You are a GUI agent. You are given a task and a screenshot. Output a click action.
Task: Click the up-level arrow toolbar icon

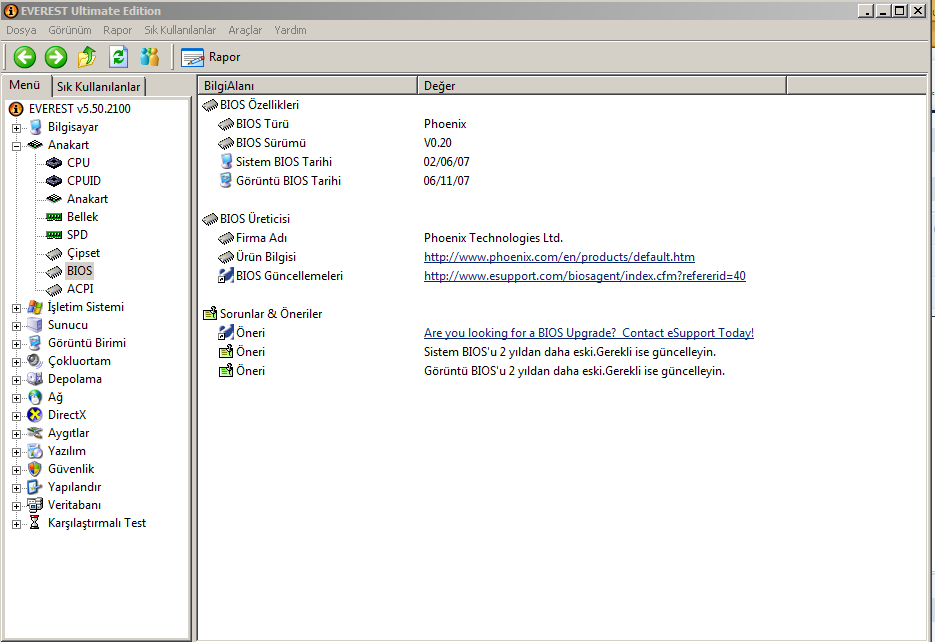(x=87, y=57)
